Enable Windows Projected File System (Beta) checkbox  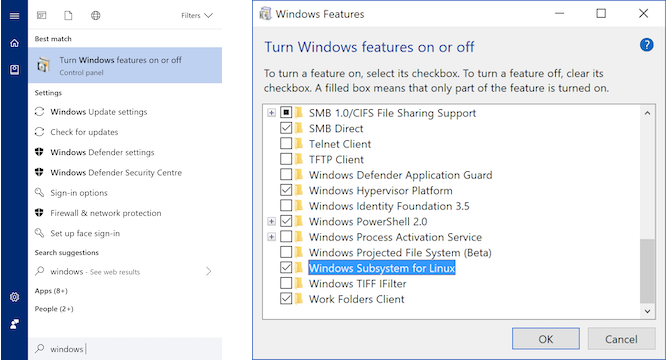point(286,252)
